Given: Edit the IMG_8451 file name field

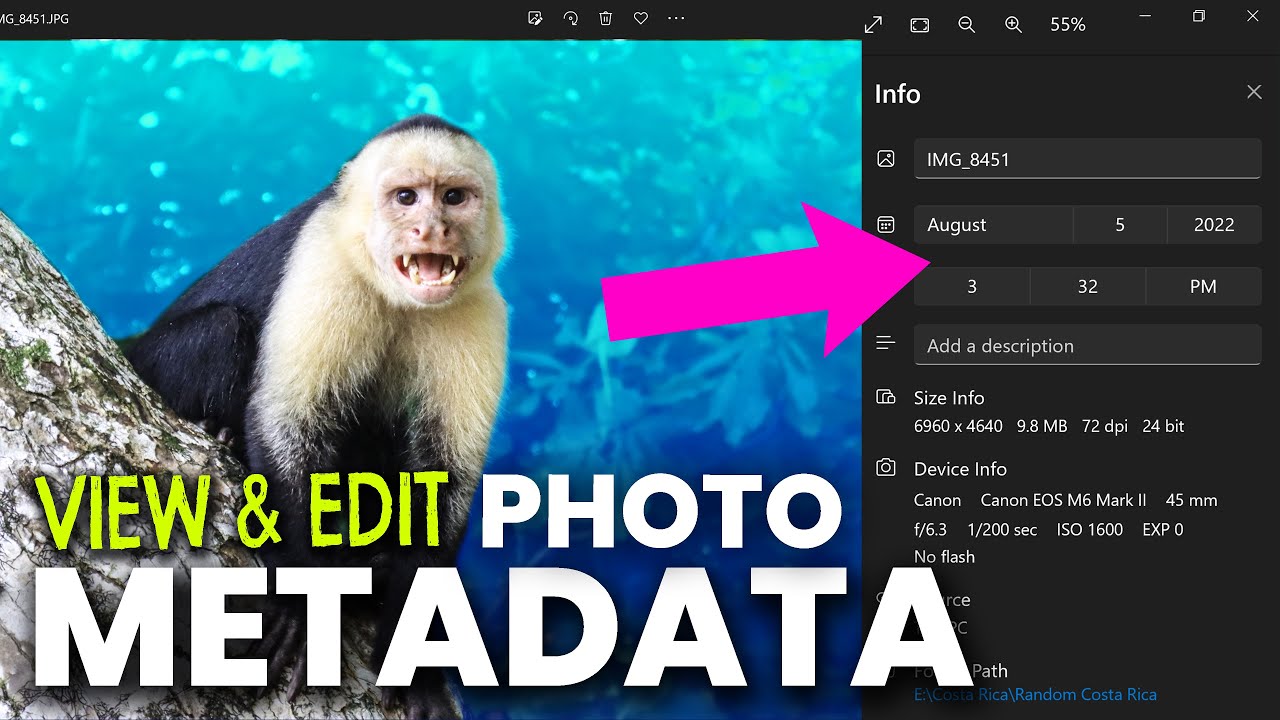Looking at the screenshot, I should point(1087,159).
